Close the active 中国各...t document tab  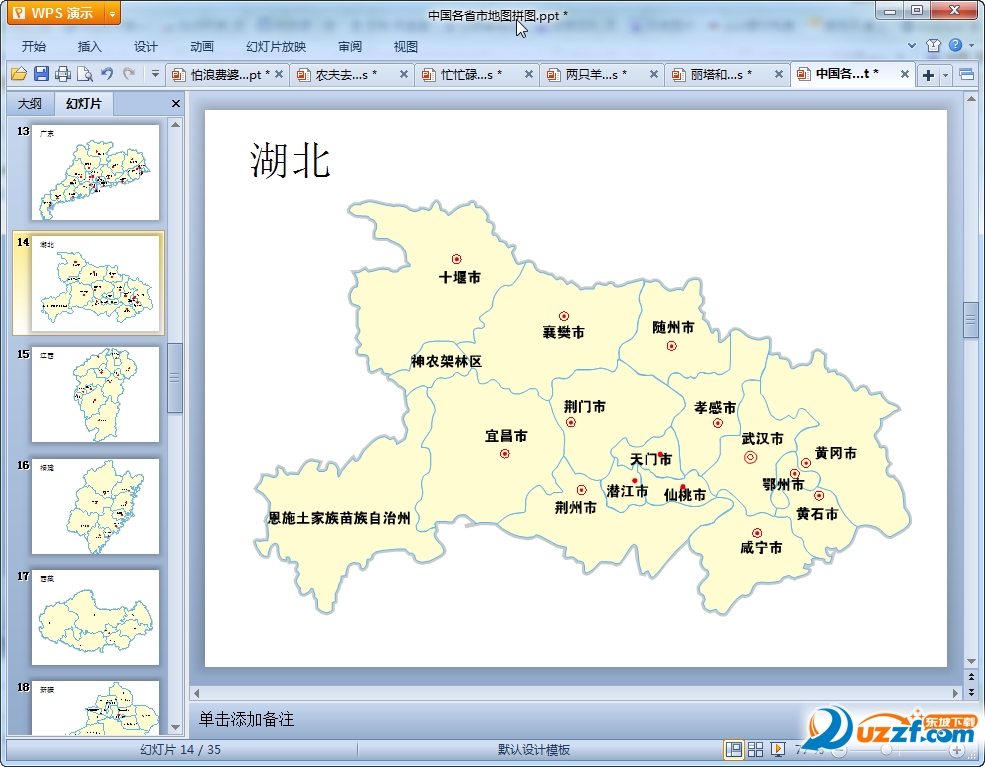(x=905, y=74)
